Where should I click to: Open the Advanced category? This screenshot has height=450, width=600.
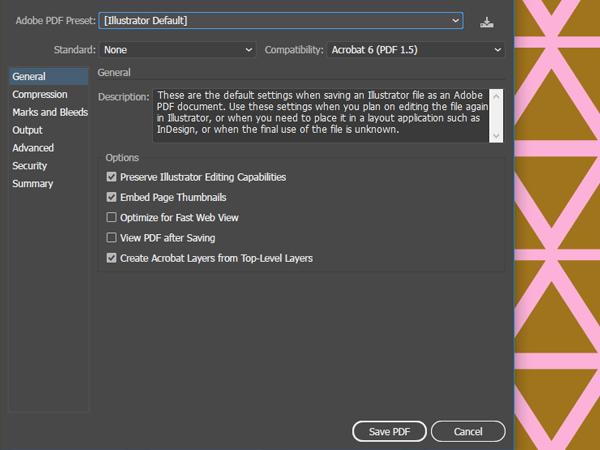coord(49,148)
